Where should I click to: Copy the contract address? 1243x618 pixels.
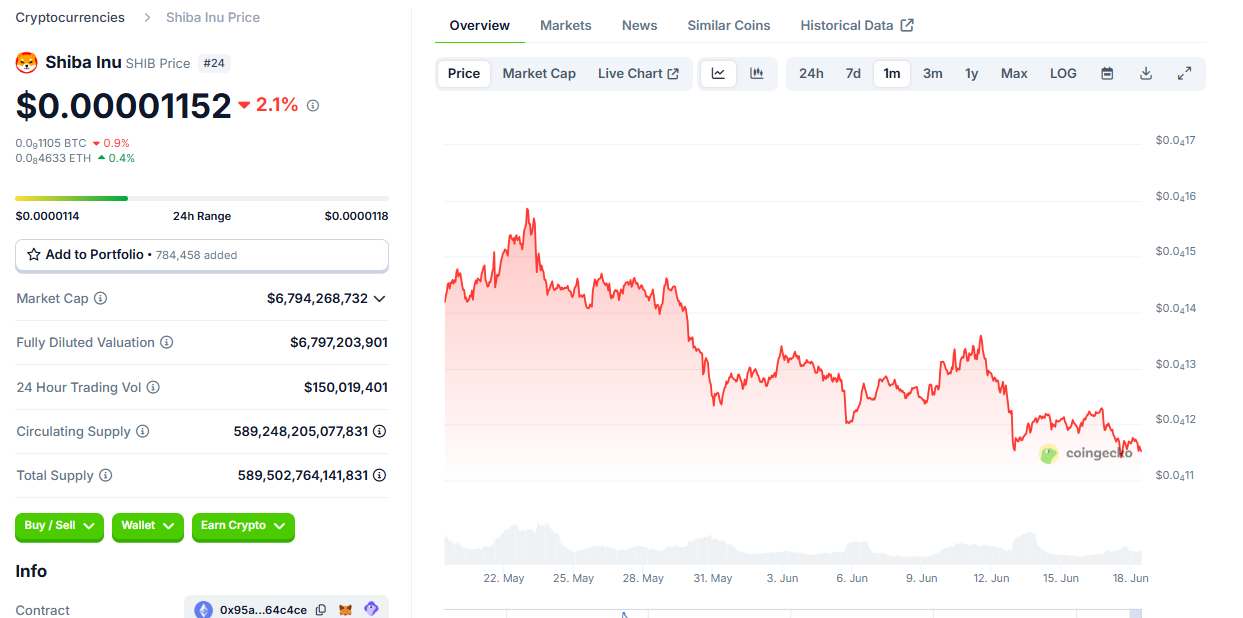[x=321, y=609]
